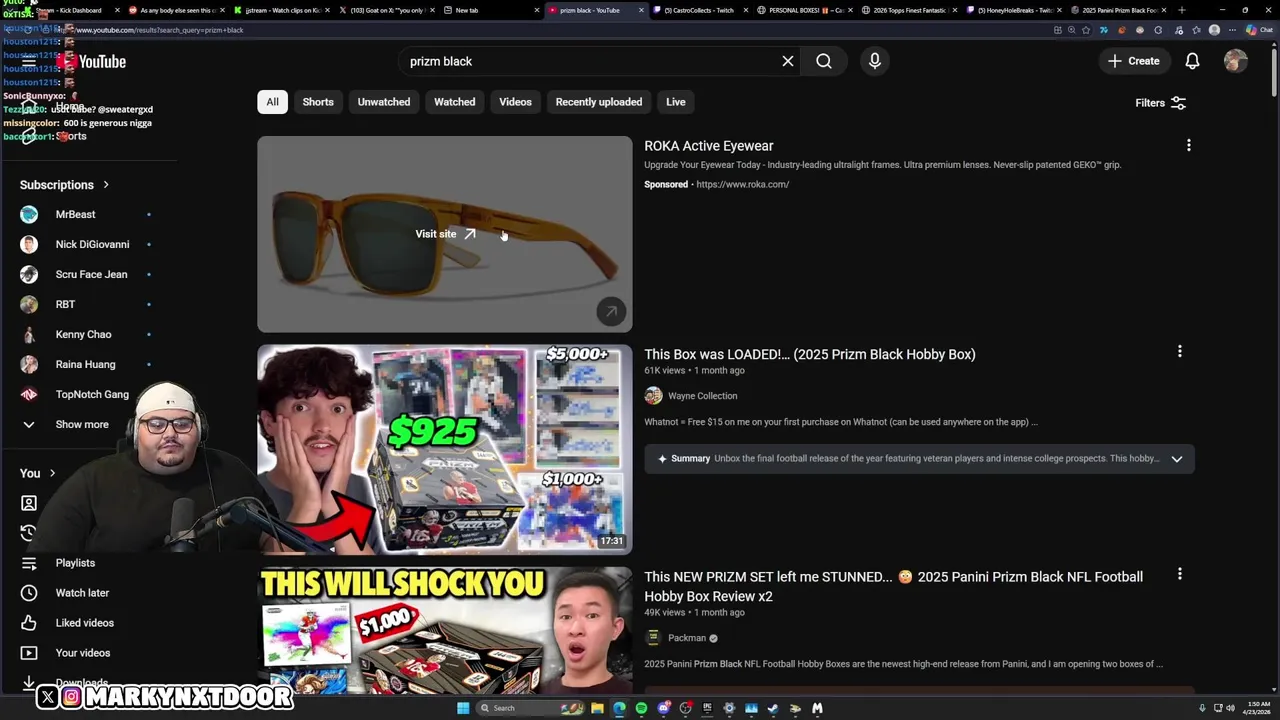The height and width of the screenshot is (720, 1280).
Task: Open more options for Wayne Collection video
Action: point(1180,351)
